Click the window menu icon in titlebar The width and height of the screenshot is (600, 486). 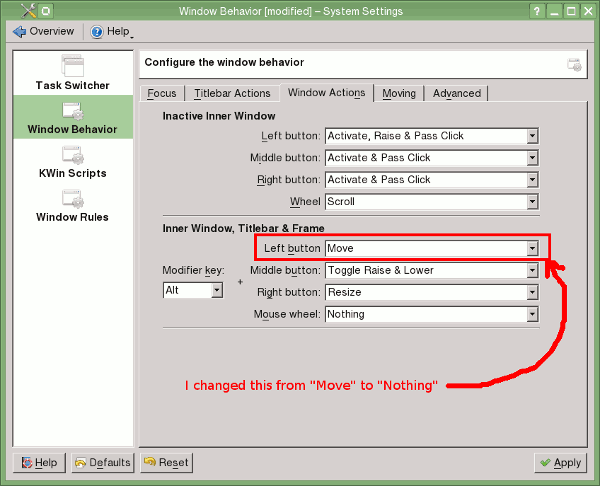point(12,11)
